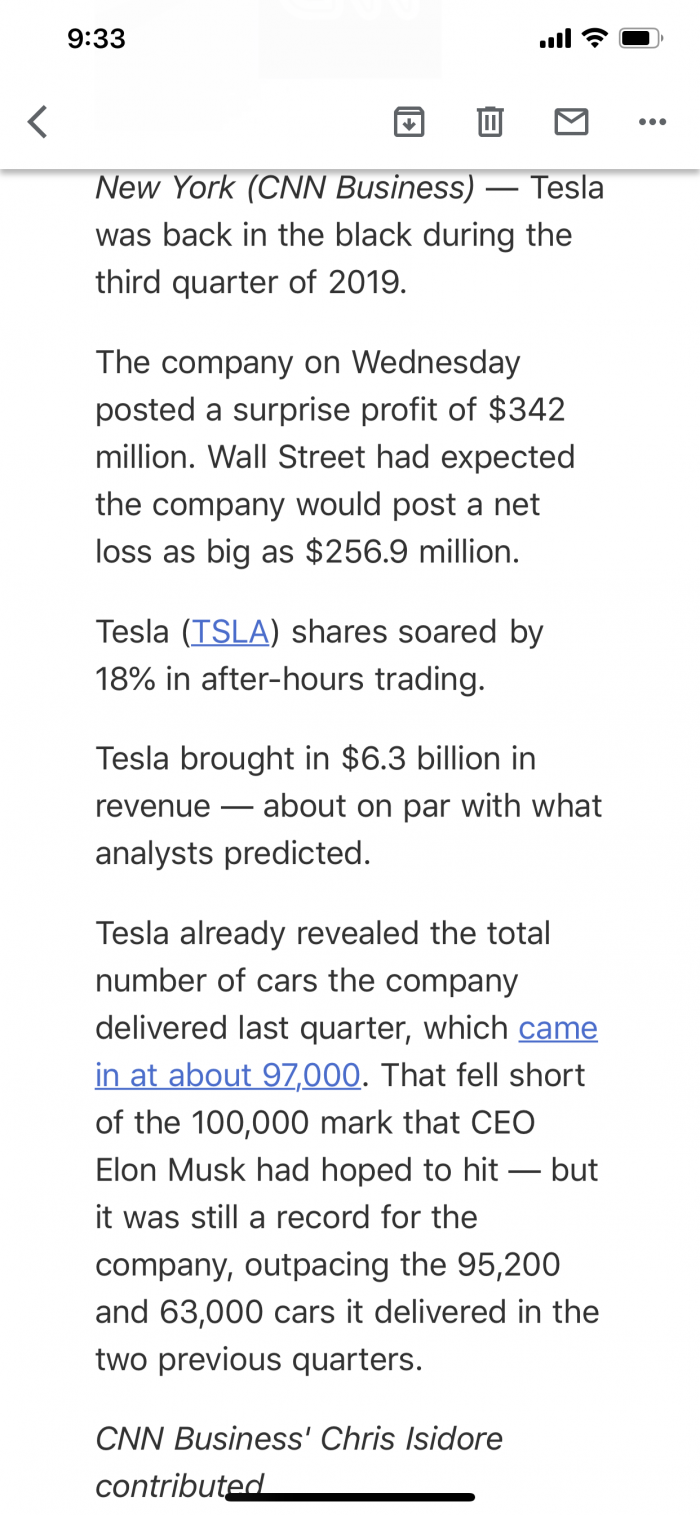The height and width of the screenshot is (1515, 700).
Task: Tap the 9:33 clock in status bar
Action: pyautogui.click(x=97, y=39)
